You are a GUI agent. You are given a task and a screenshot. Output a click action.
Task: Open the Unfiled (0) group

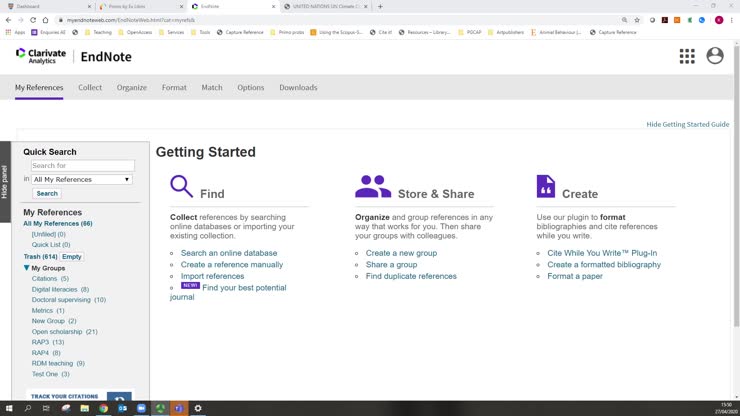point(48,234)
